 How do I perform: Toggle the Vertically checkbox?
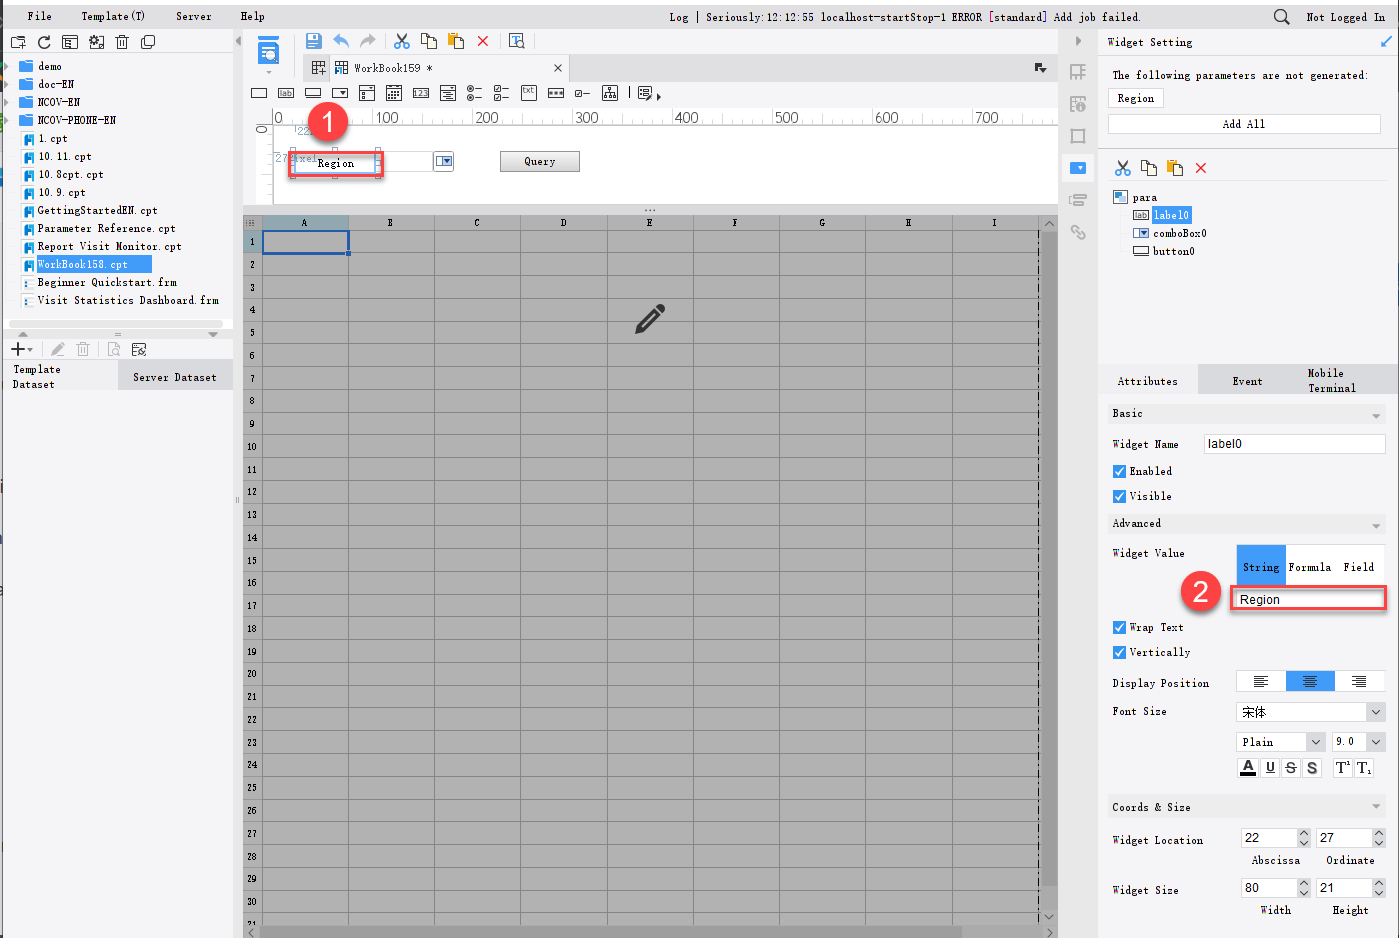[1119, 652]
